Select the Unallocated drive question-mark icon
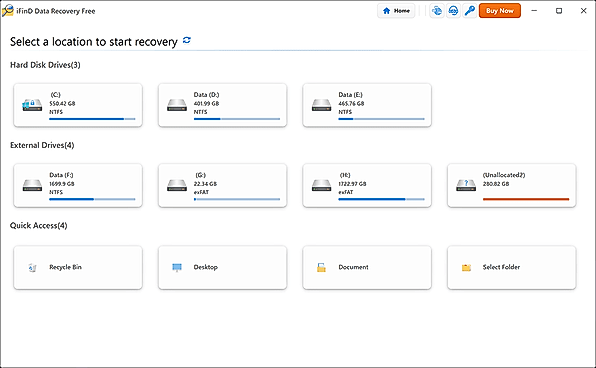 466,185
